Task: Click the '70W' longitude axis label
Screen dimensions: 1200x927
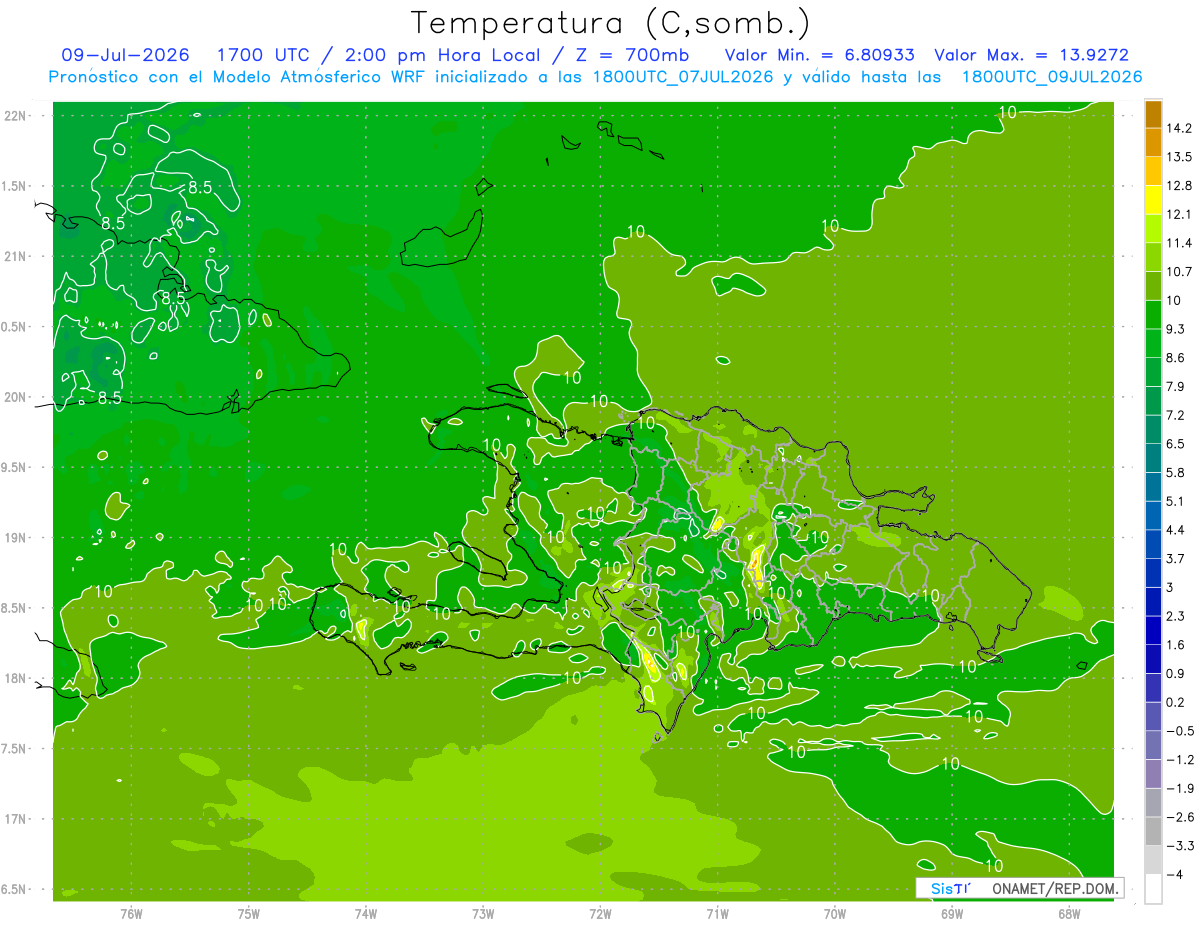Action: click(x=835, y=913)
